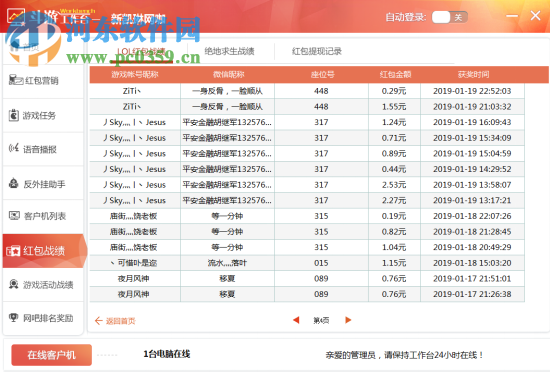The width and height of the screenshot is (550, 375).
Task: Minimize the window
Action: tap(512, 16)
